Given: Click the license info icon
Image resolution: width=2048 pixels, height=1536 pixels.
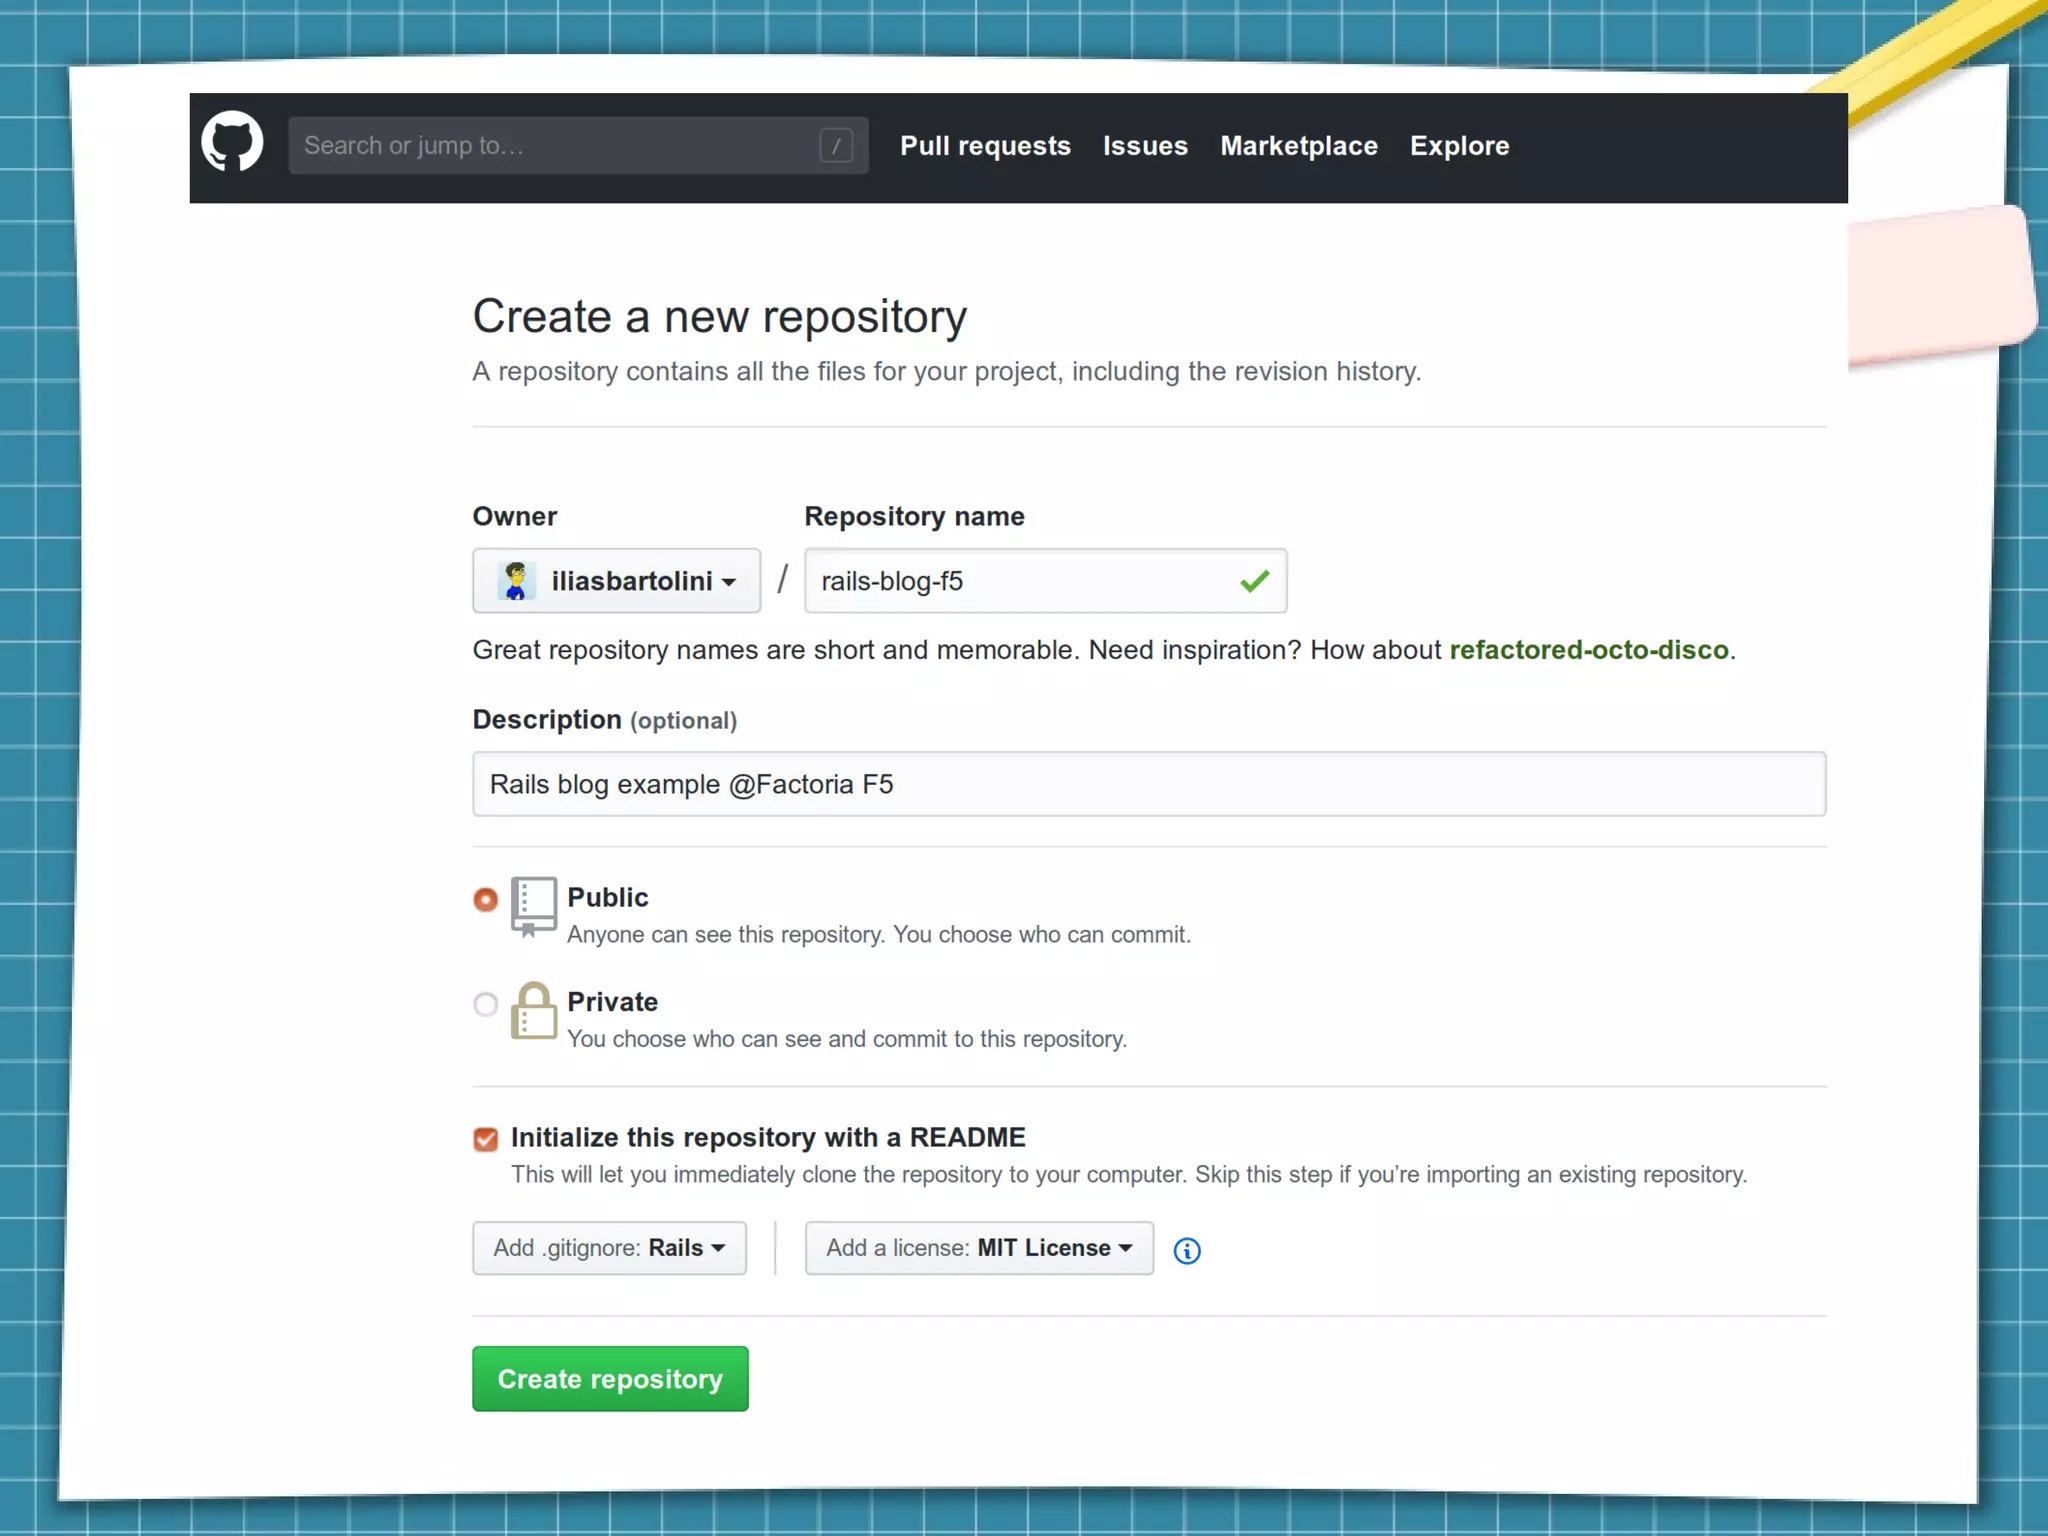Looking at the screenshot, I should coord(1187,1250).
